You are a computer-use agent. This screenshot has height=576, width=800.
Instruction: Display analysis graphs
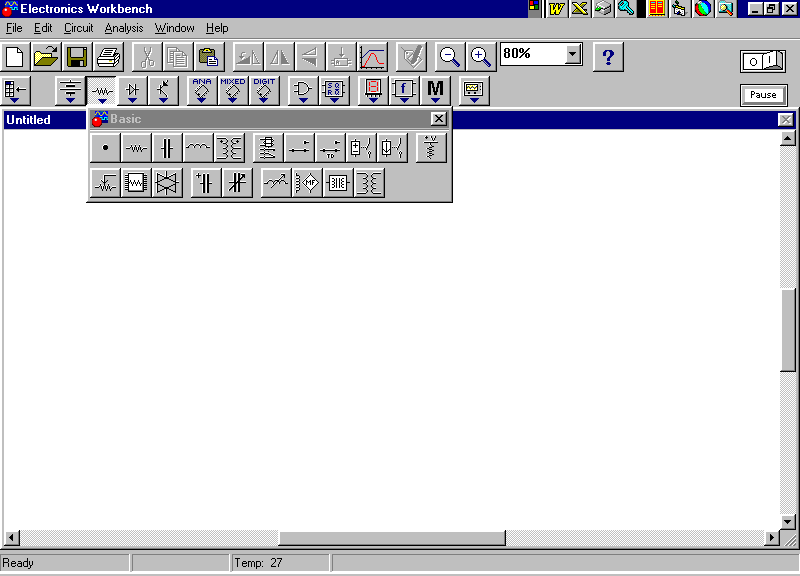point(372,57)
